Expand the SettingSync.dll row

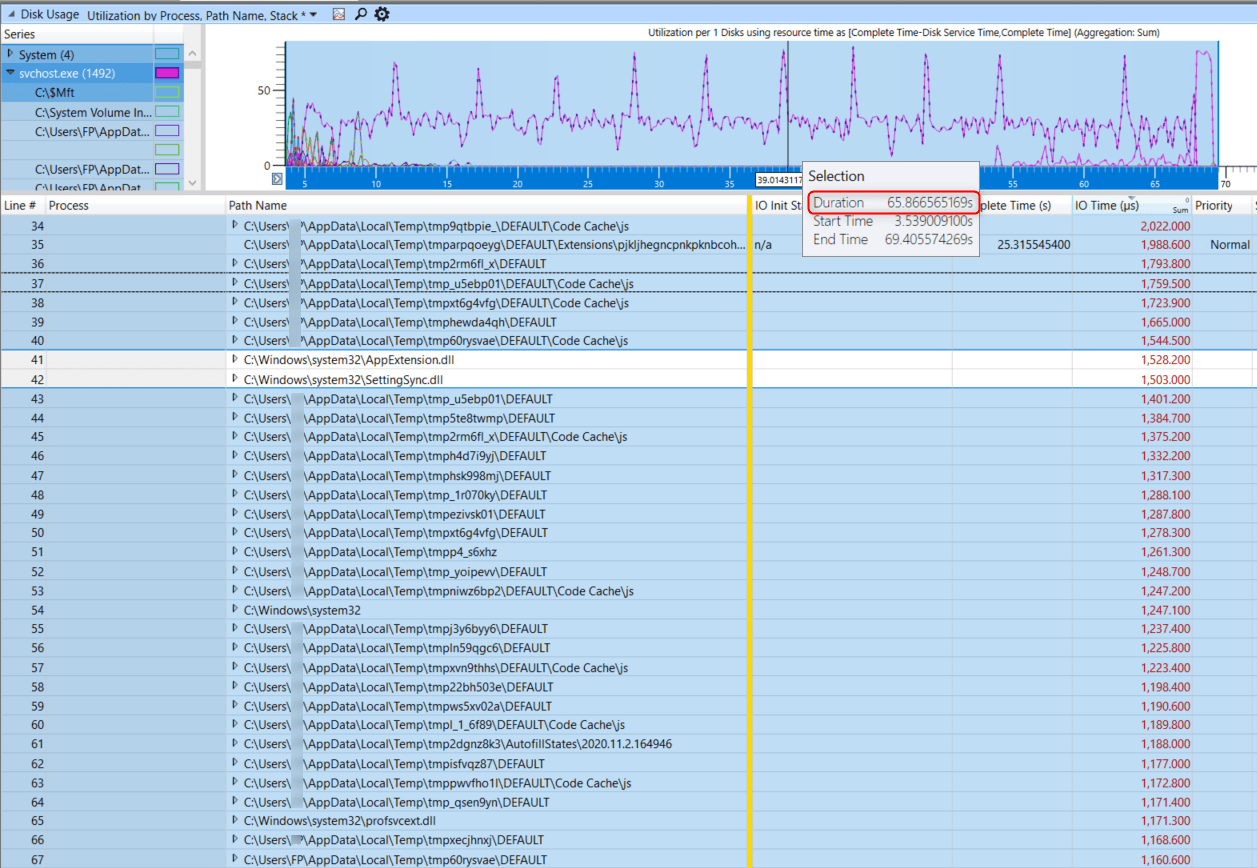pyautogui.click(x=236, y=379)
